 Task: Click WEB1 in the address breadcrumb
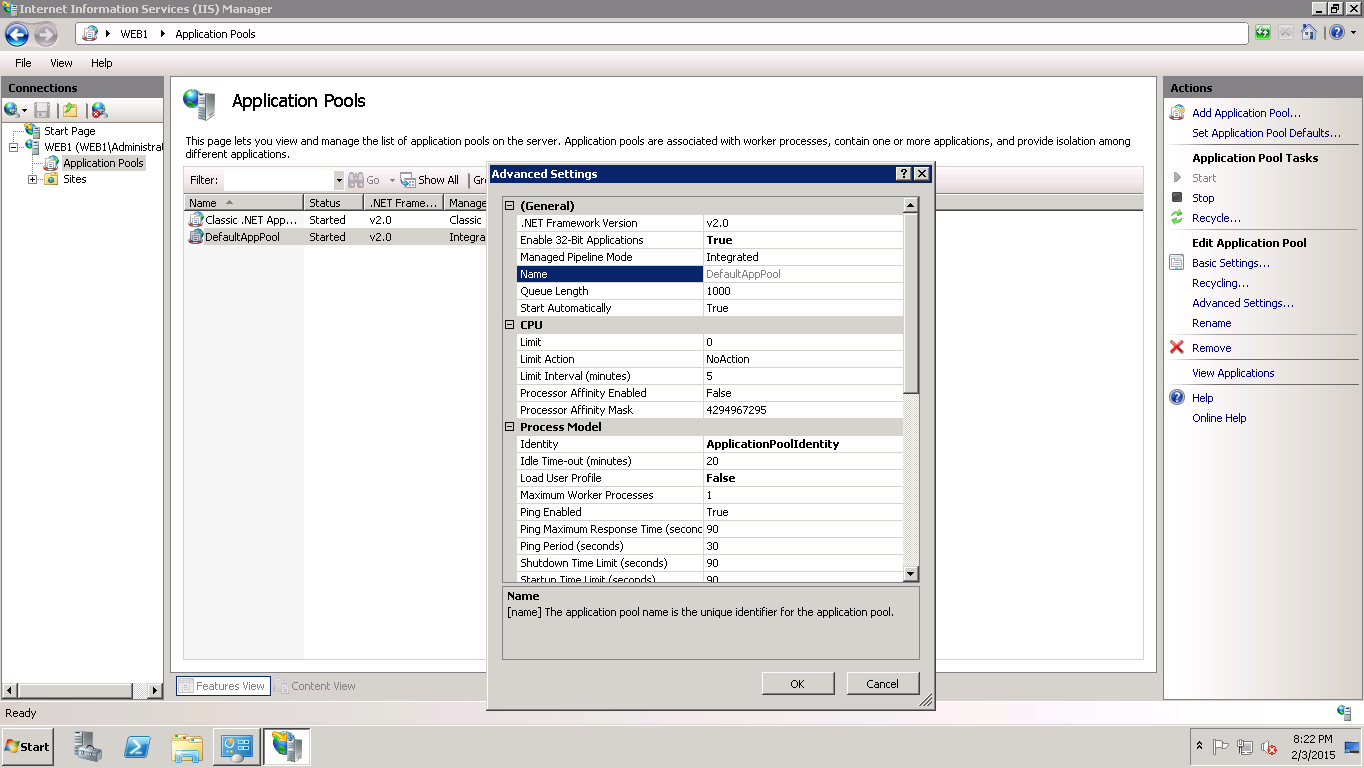pos(134,34)
